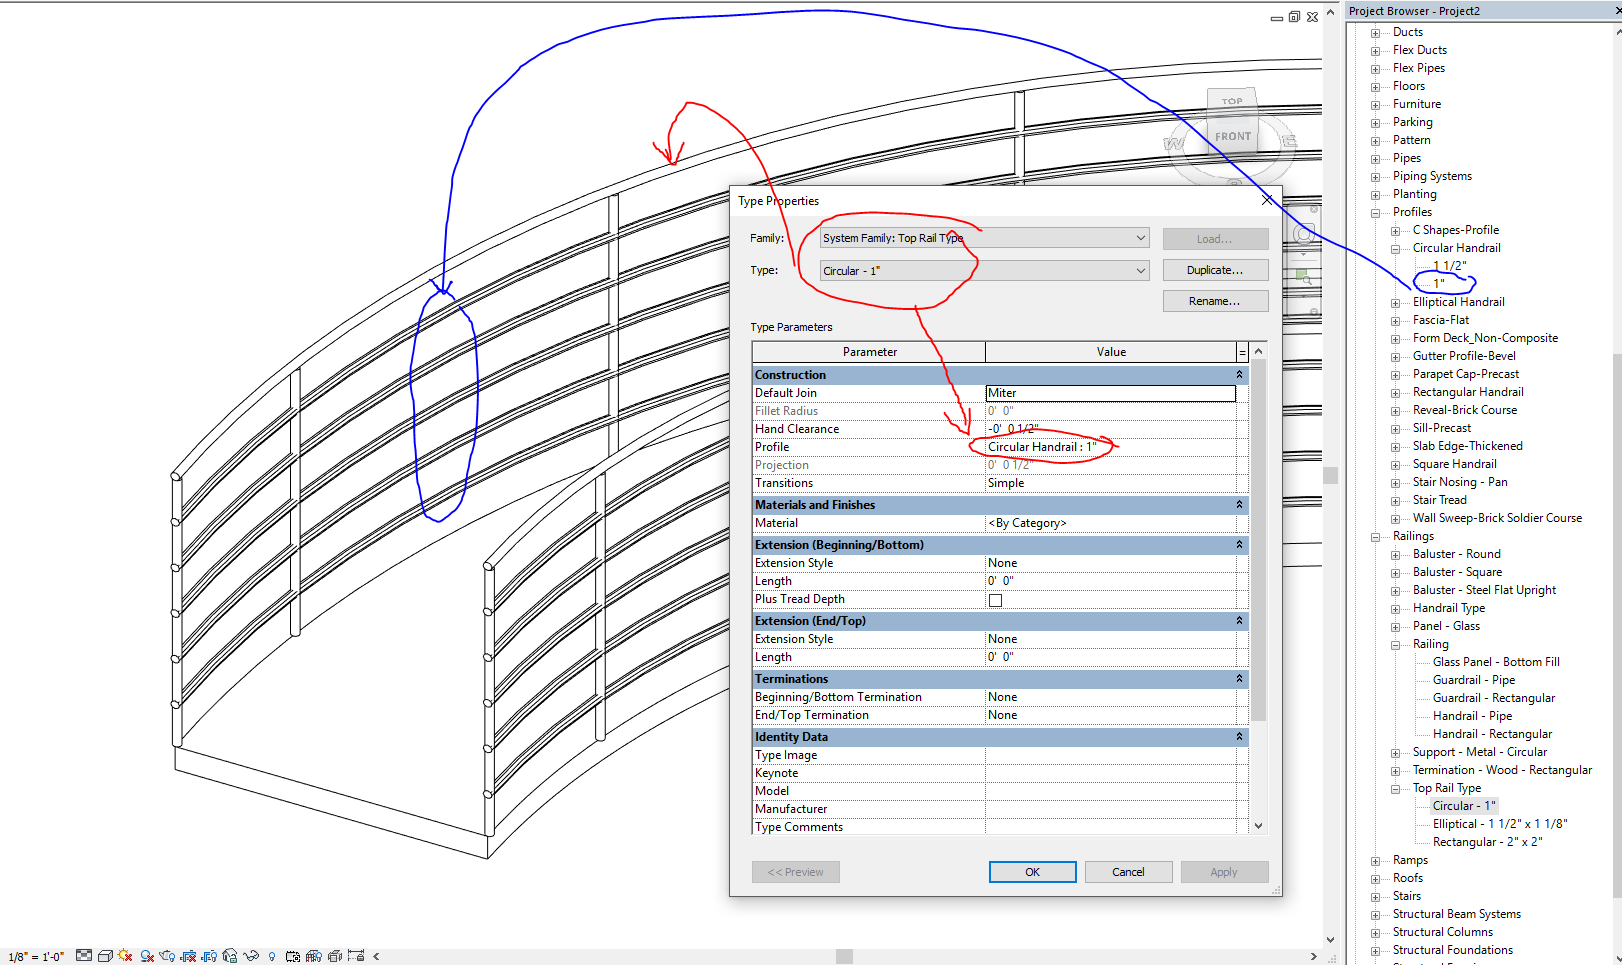
Task: Check the Plus Tread Depth checkbox
Action: (995, 600)
